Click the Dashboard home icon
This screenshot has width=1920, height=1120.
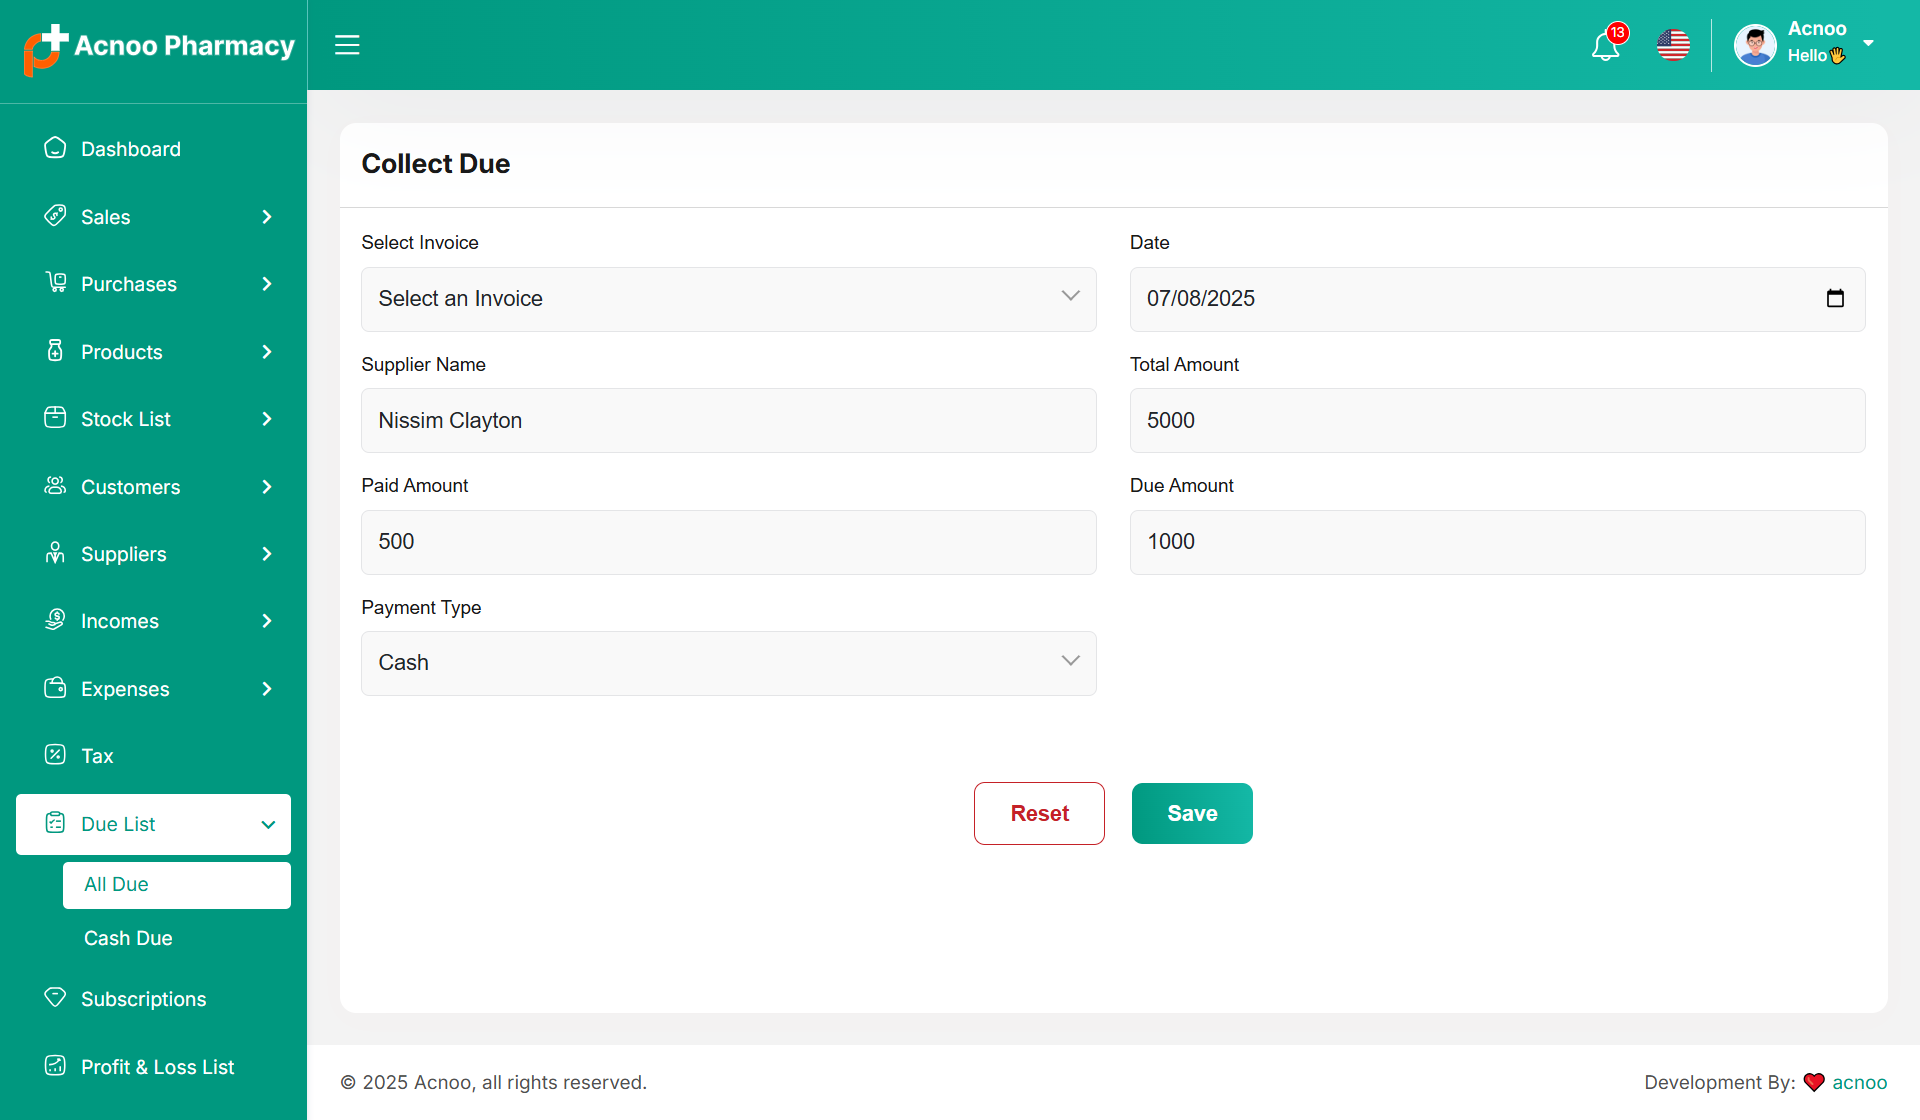click(x=55, y=148)
